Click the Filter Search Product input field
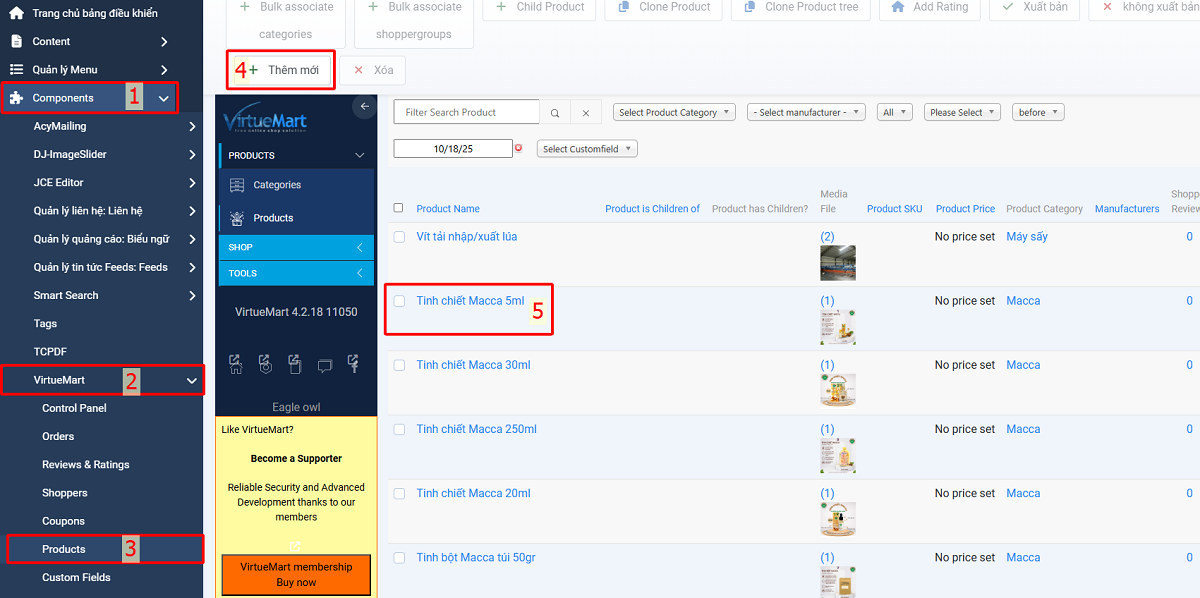Image resolution: width=1200 pixels, height=598 pixels. pos(466,113)
